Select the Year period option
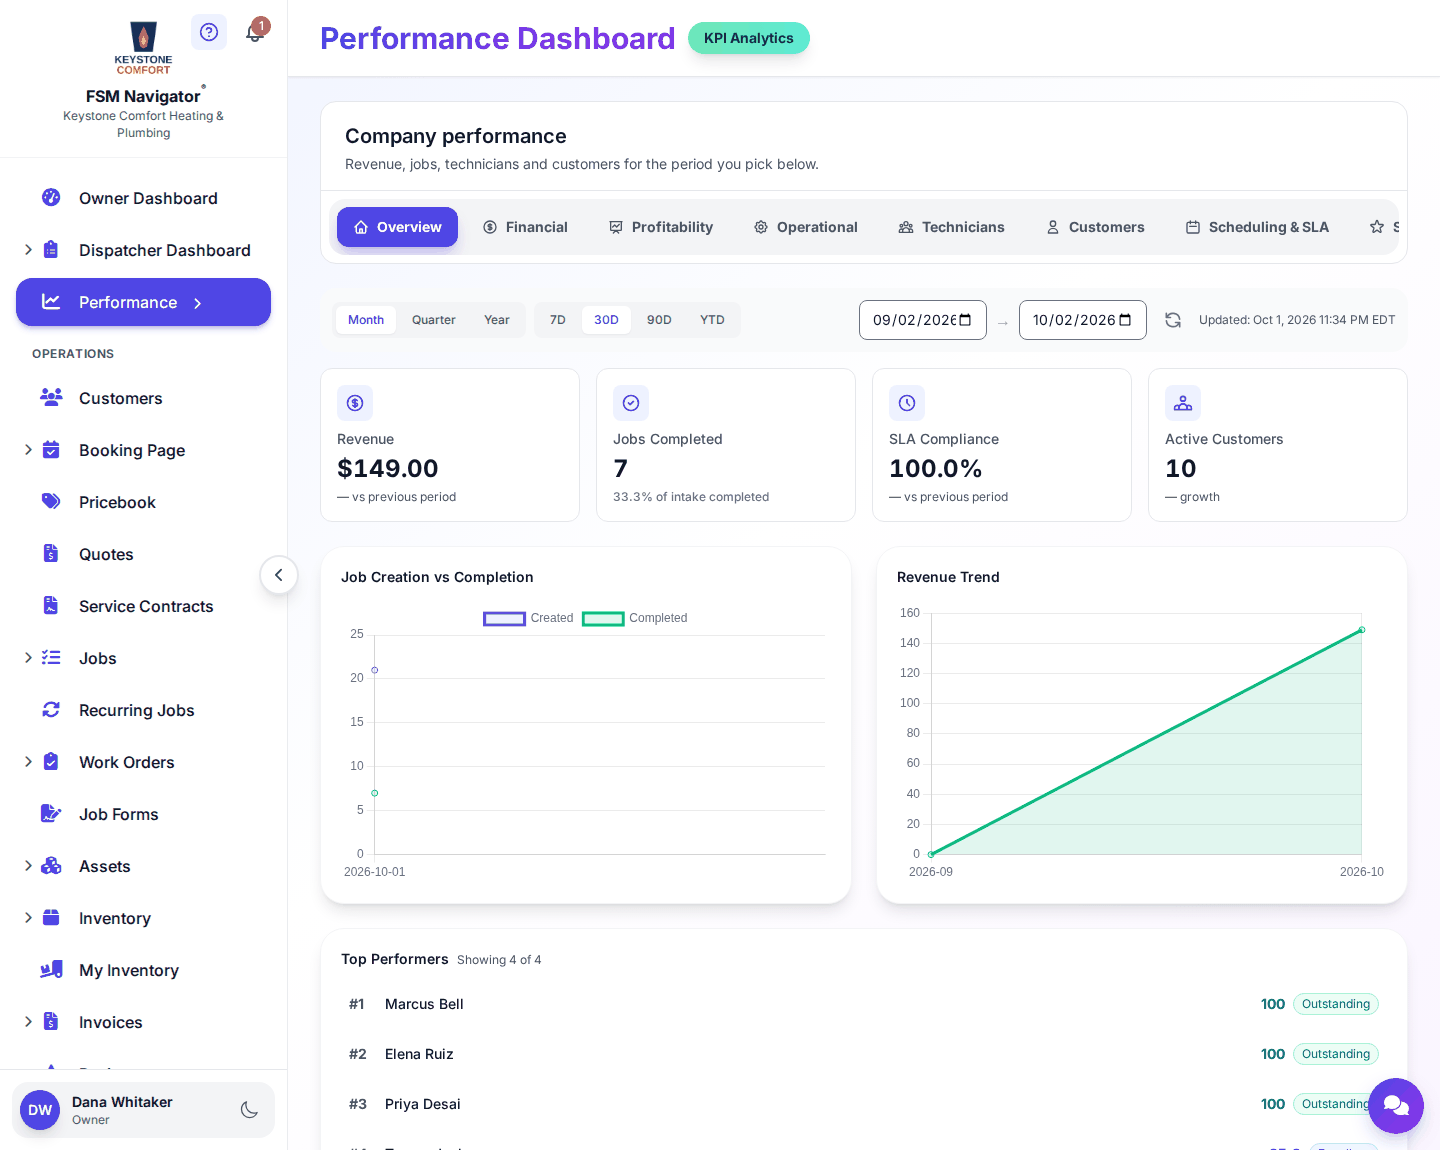The width and height of the screenshot is (1440, 1150). (x=497, y=320)
